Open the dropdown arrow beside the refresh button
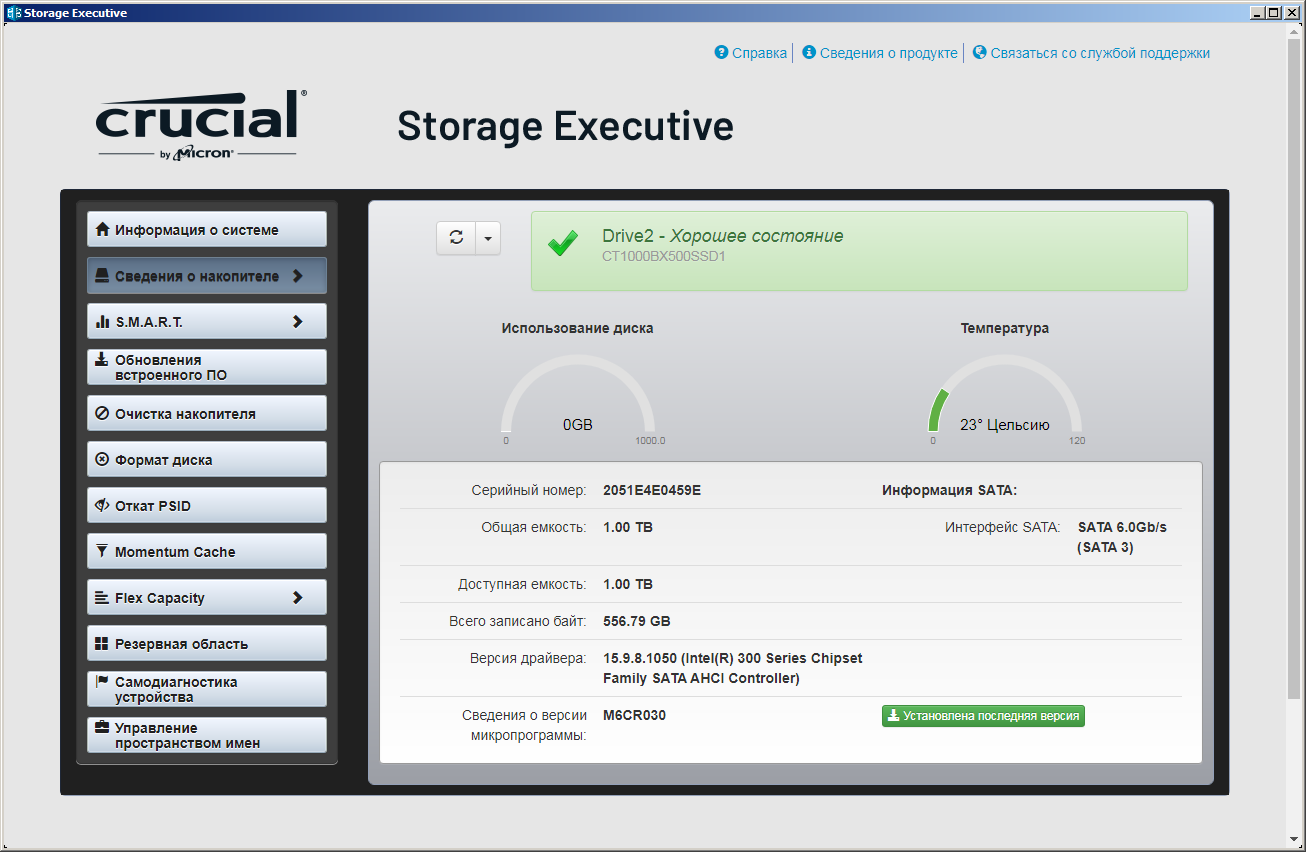 tap(487, 239)
